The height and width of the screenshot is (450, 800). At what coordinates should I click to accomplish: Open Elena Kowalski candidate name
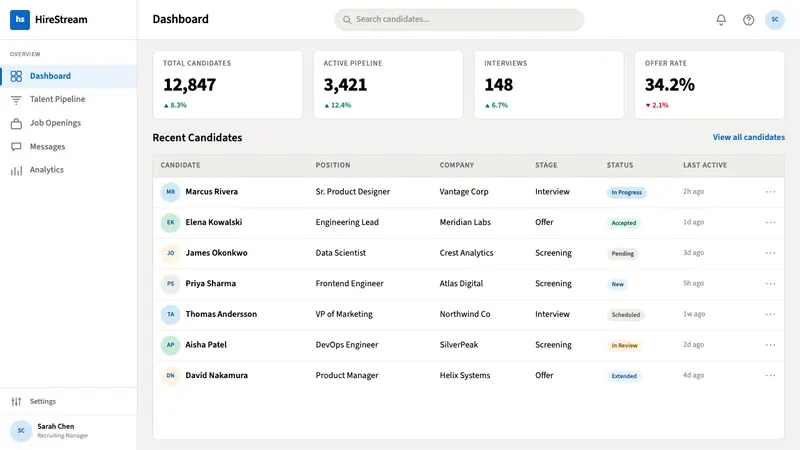213,222
